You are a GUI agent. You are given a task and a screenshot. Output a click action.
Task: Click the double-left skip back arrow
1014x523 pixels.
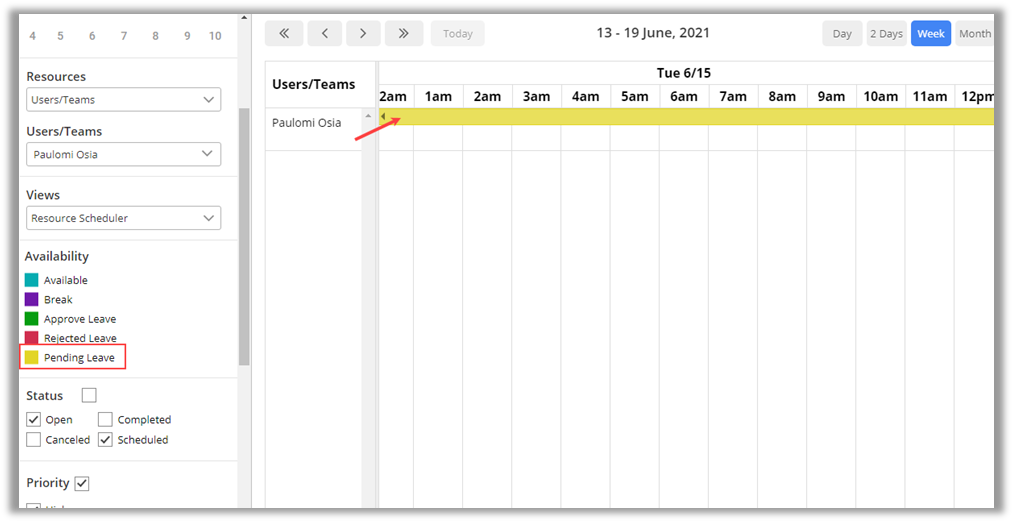[x=284, y=34]
